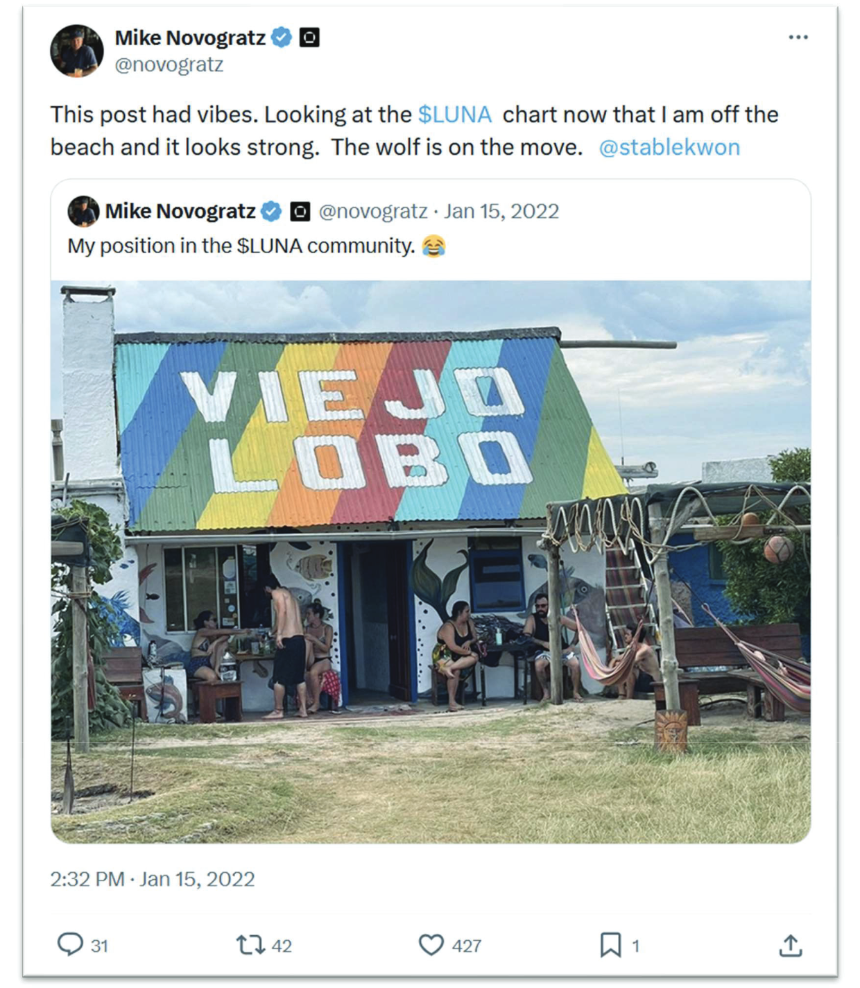Open the 2:32 PM · Jan 15, 2022 timestamp
The image size is (860, 988).
[x=152, y=879]
